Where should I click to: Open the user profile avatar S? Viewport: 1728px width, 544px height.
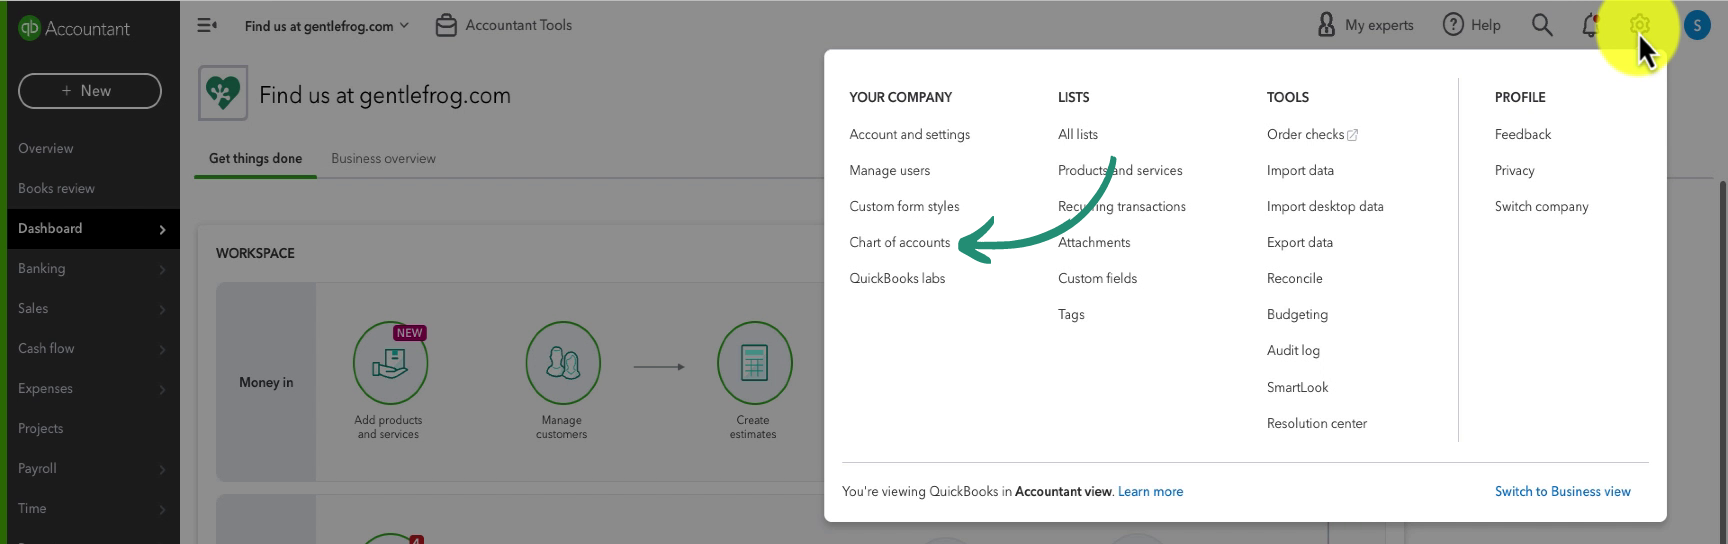[x=1697, y=25]
